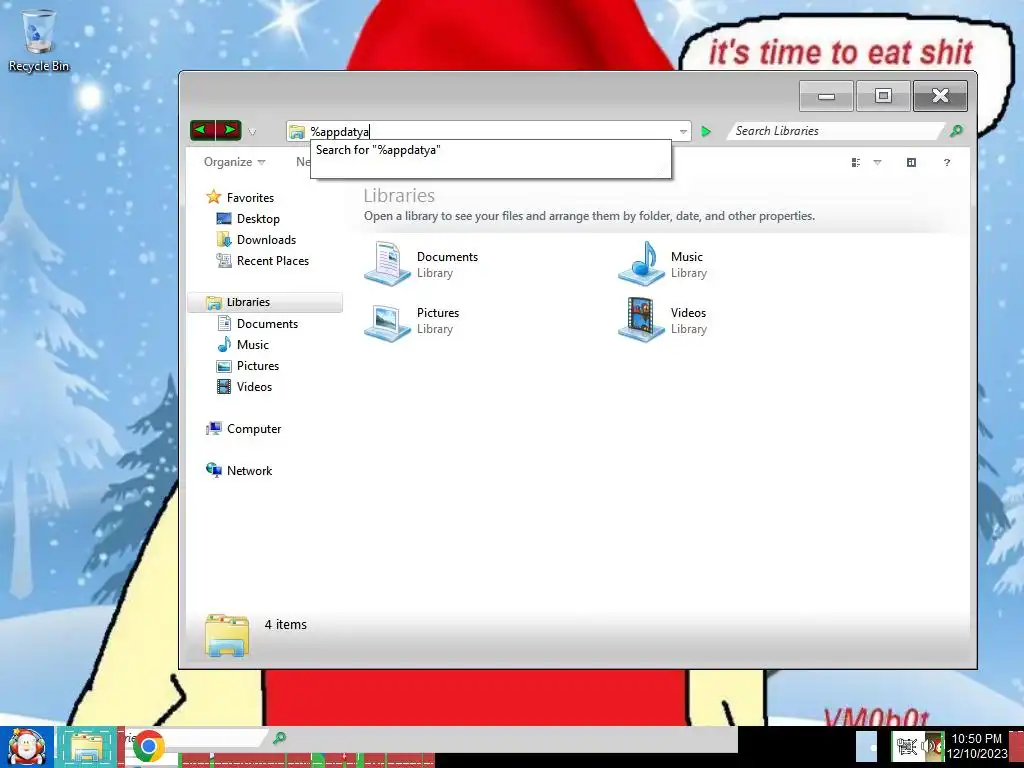Click the green Back arrow button
The height and width of the screenshot is (768, 1024).
[x=202, y=130]
